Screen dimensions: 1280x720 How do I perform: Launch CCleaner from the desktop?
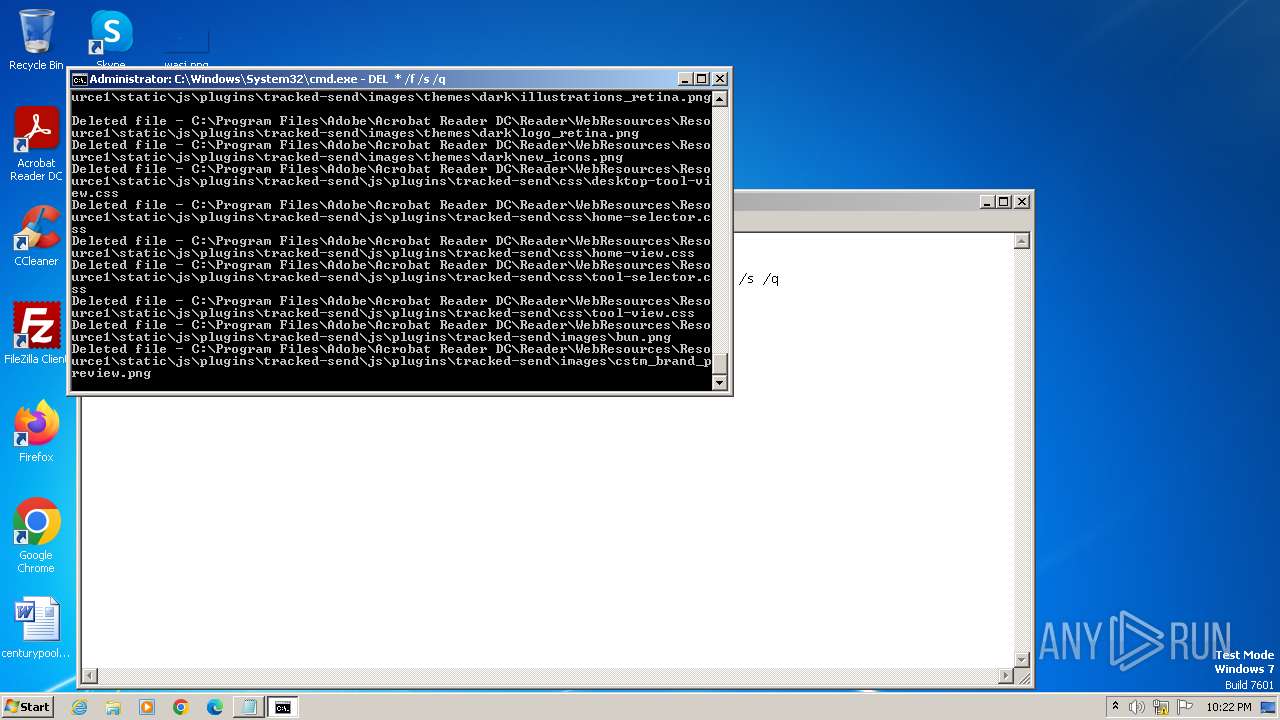36,236
